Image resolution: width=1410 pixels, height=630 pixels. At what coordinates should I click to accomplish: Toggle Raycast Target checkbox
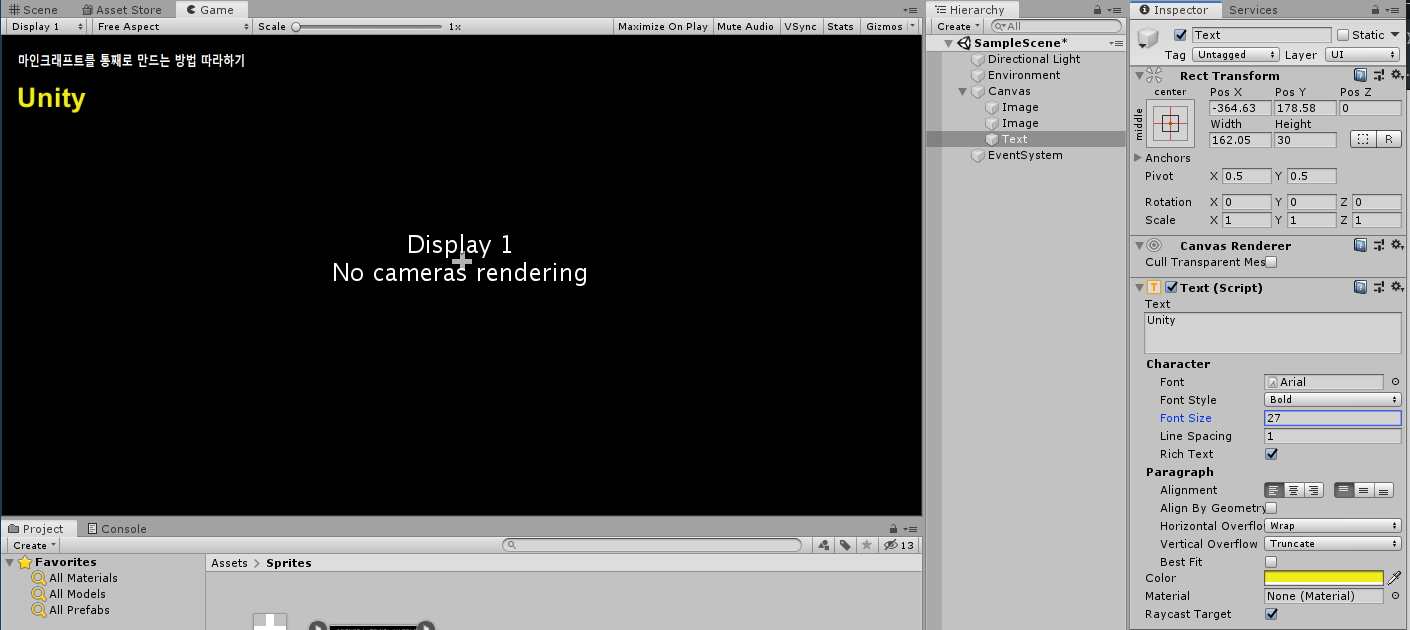pos(1271,614)
